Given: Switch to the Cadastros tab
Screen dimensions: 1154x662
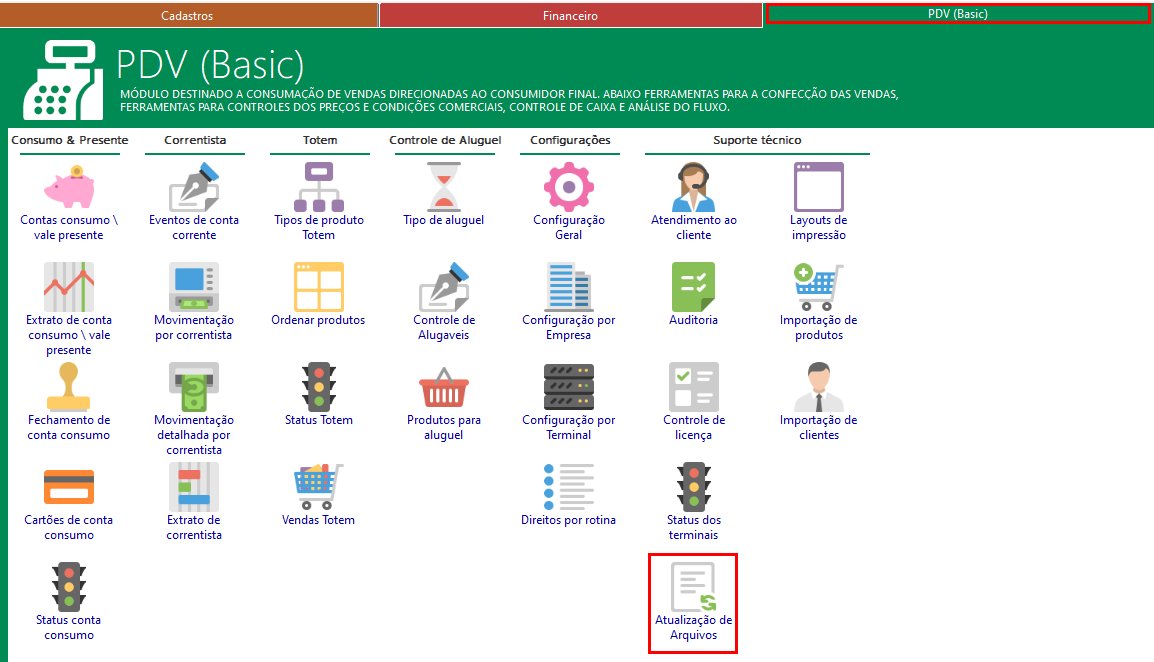Looking at the screenshot, I should [187, 16].
